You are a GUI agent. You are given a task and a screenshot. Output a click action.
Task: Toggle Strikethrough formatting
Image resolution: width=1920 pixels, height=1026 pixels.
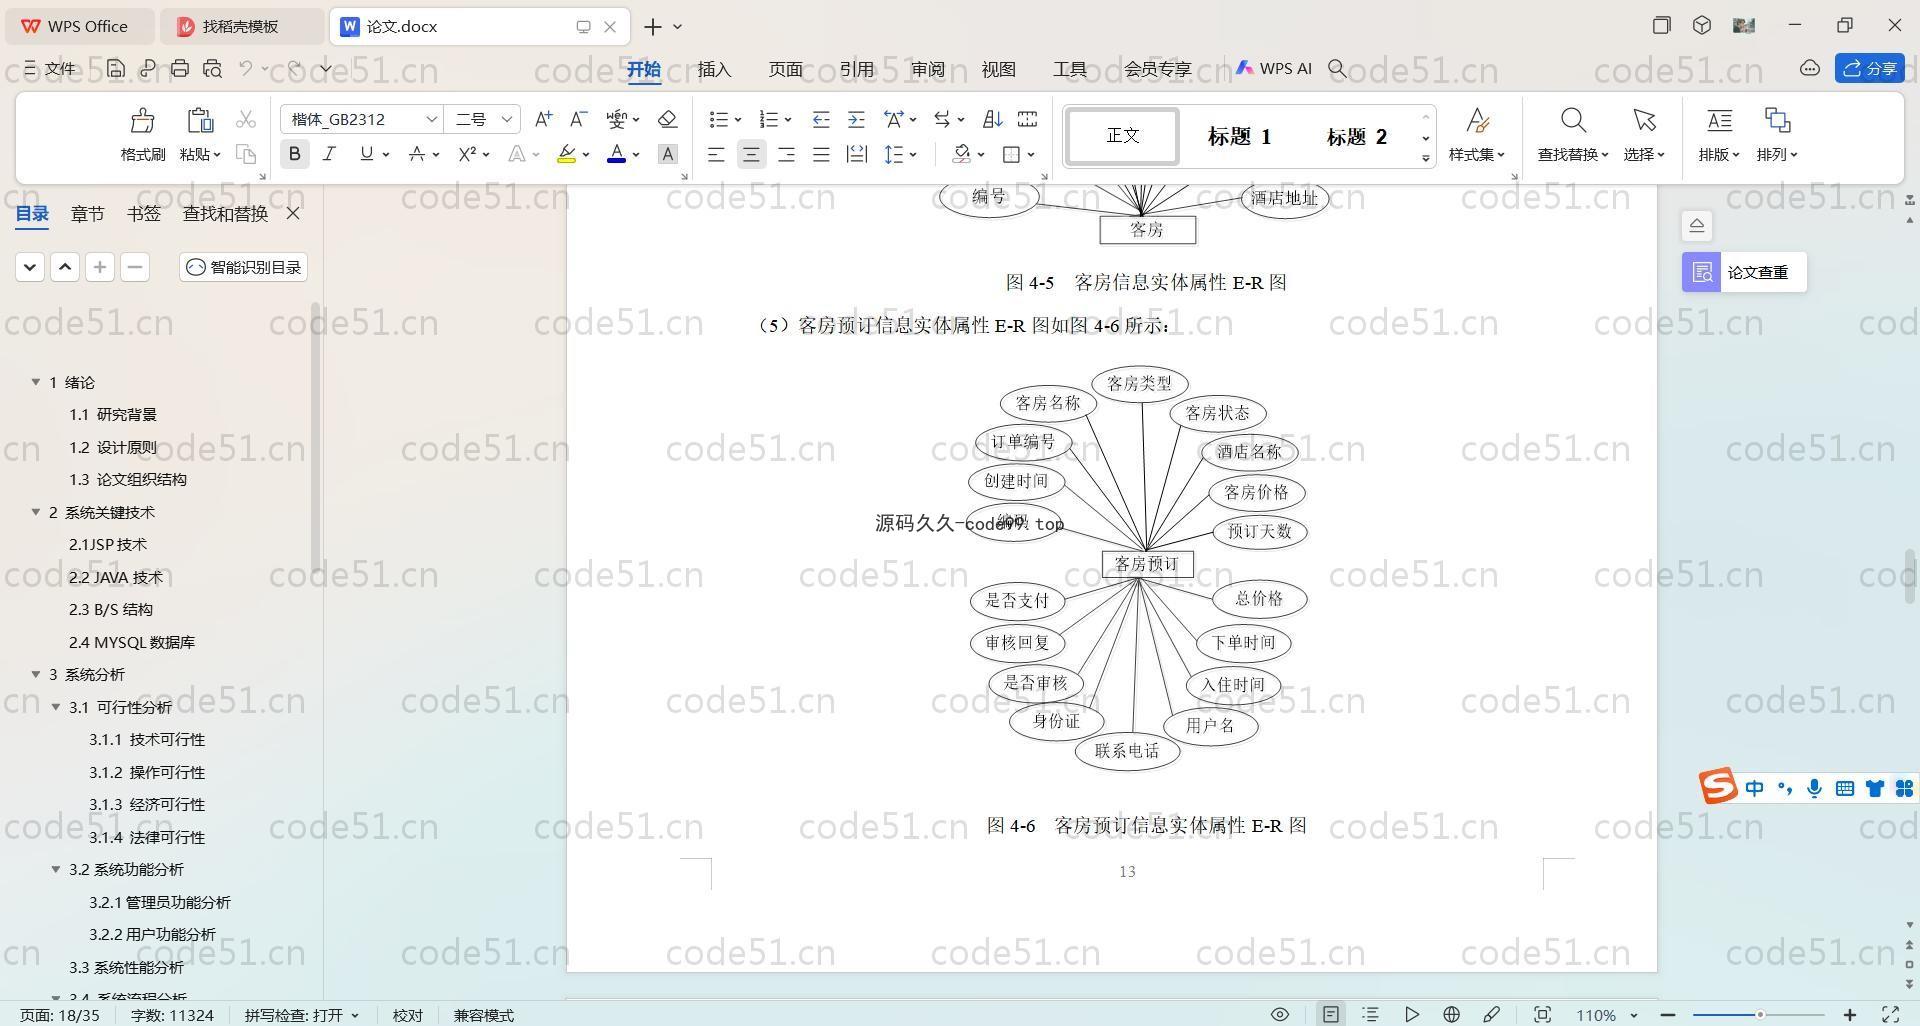[416, 154]
